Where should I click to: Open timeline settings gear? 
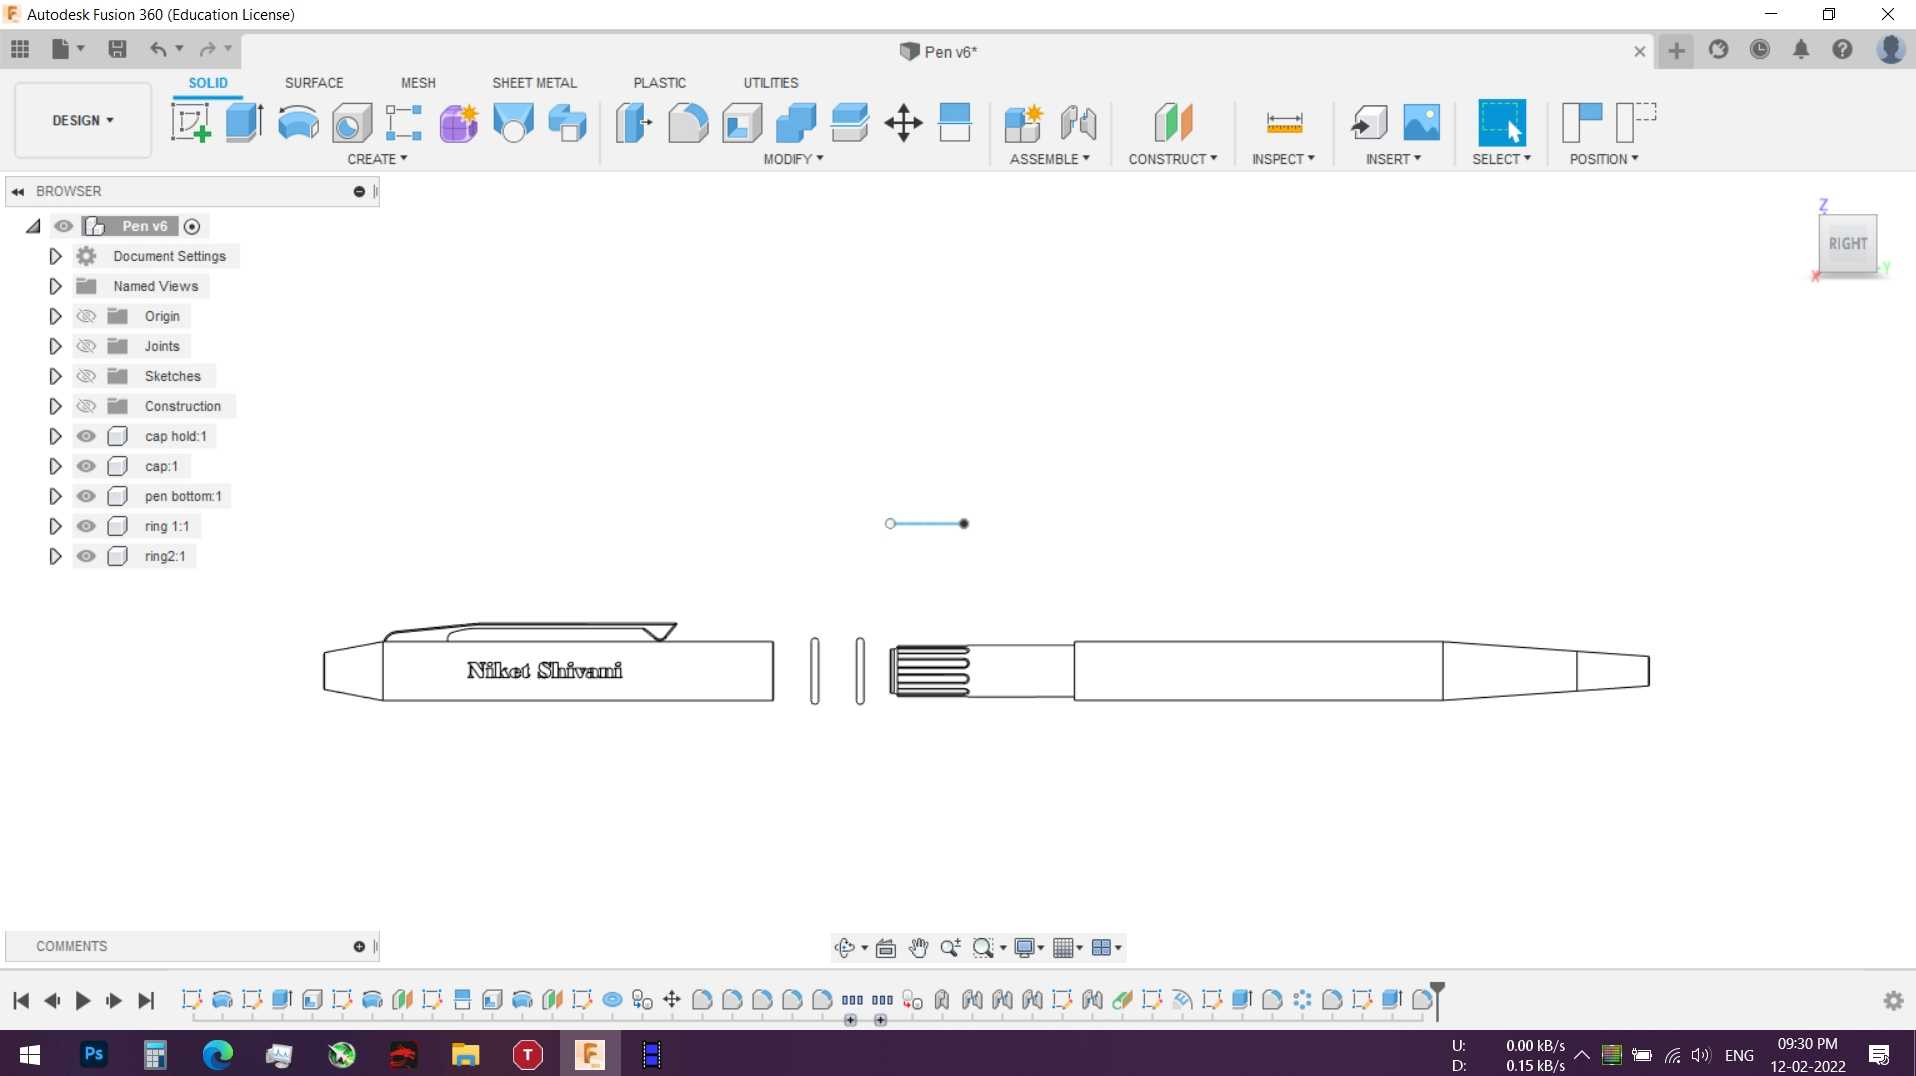(x=1893, y=1000)
